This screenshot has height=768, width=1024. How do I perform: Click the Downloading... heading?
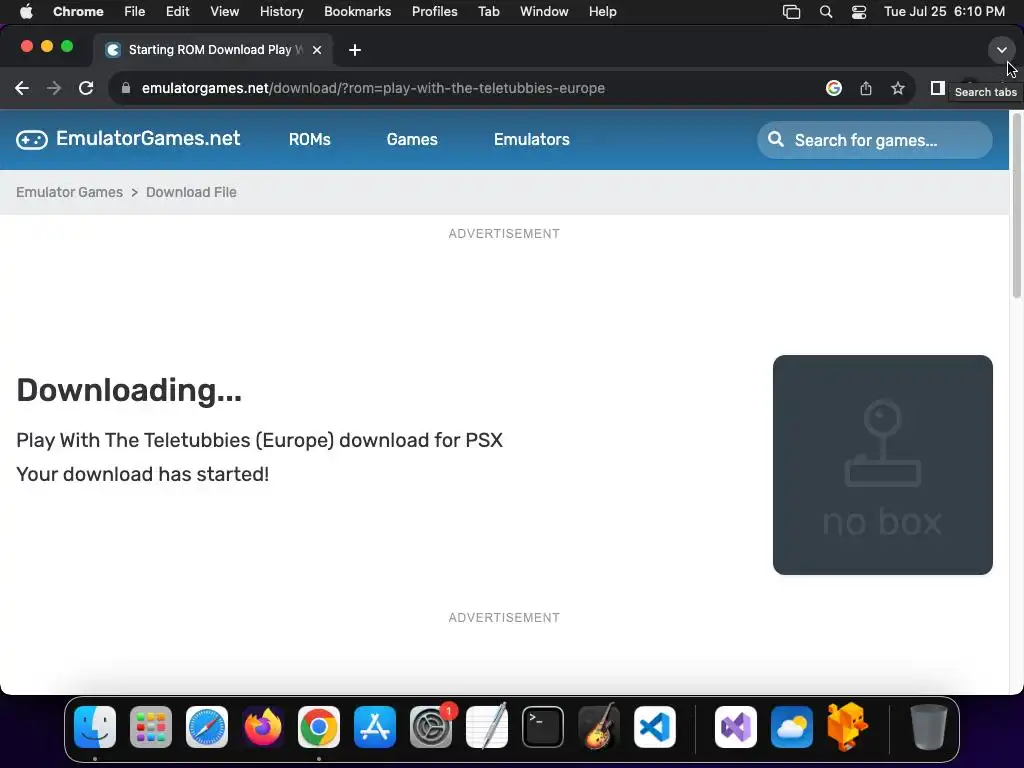tap(129, 390)
